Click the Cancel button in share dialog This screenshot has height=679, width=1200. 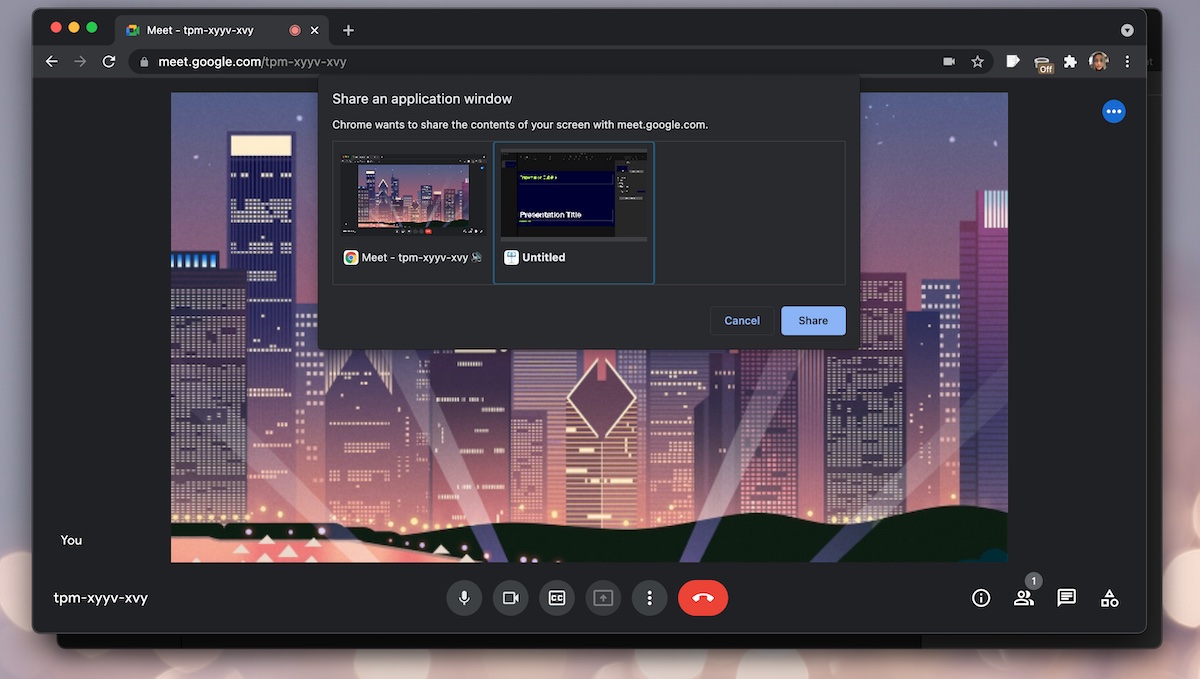tap(742, 321)
